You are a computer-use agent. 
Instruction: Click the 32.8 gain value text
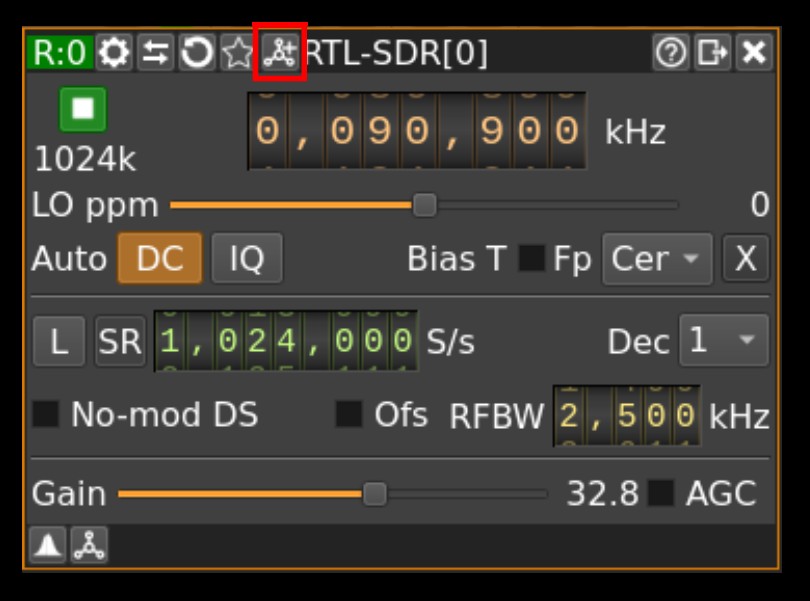tap(603, 494)
